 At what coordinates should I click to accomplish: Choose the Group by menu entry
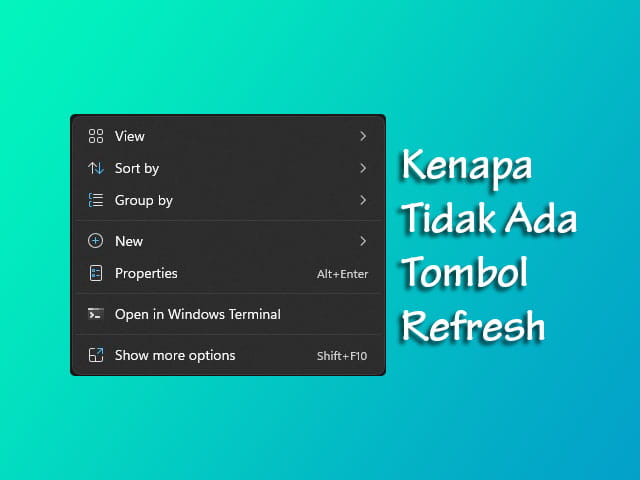(x=228, y=200)
